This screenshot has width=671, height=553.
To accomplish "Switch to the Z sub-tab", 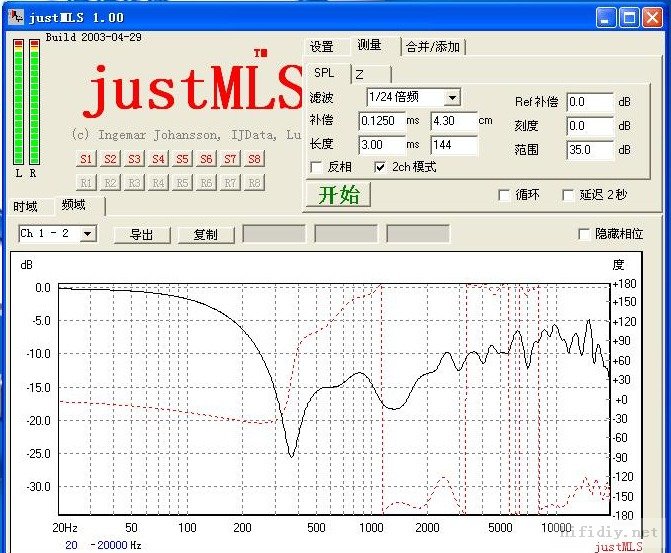I will click(360, 74).
